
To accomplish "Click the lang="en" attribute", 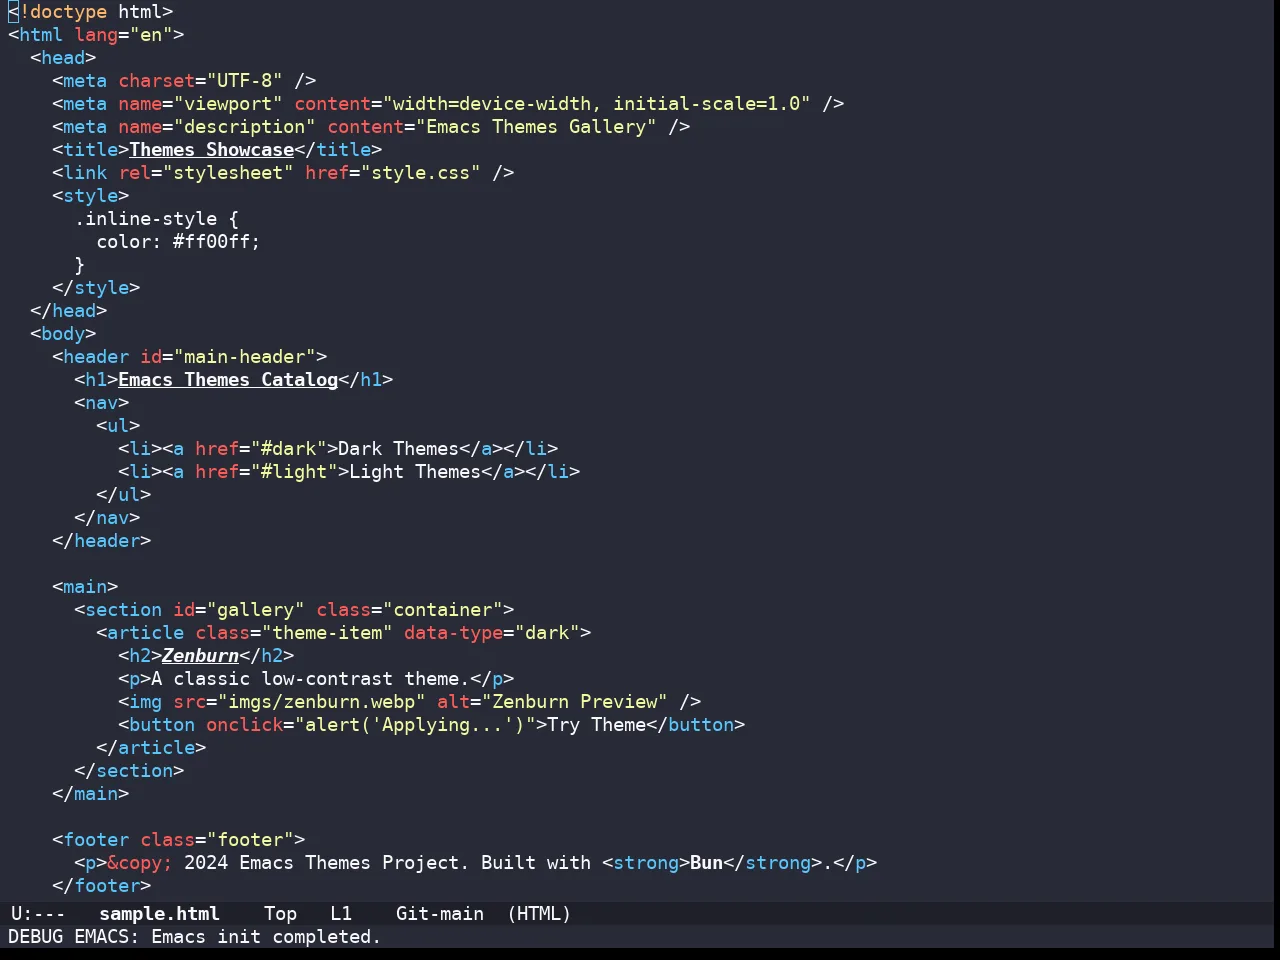I will (x=123, y=35).
